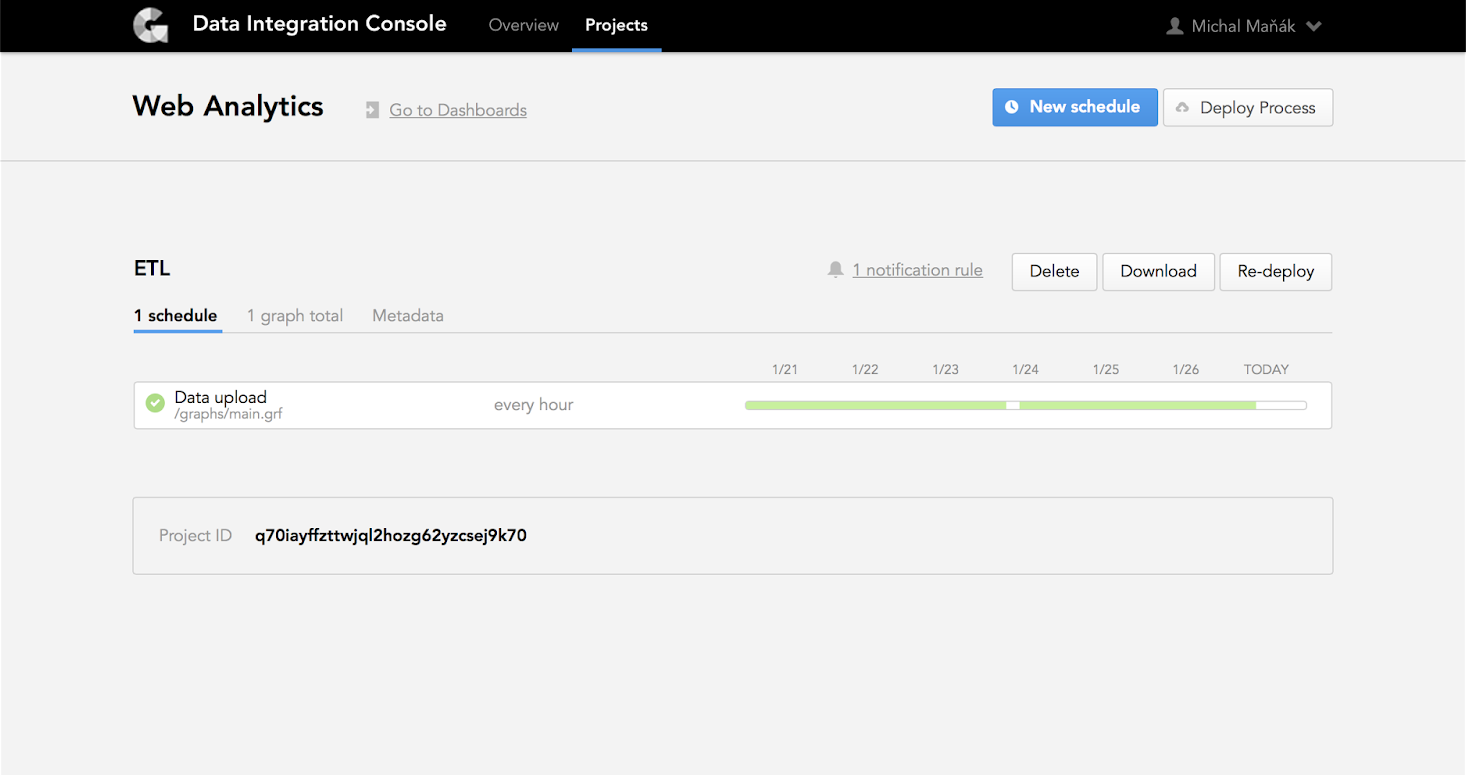Select the 1 graph total tab
The image size is (1466, 775).
coord(295,316)
